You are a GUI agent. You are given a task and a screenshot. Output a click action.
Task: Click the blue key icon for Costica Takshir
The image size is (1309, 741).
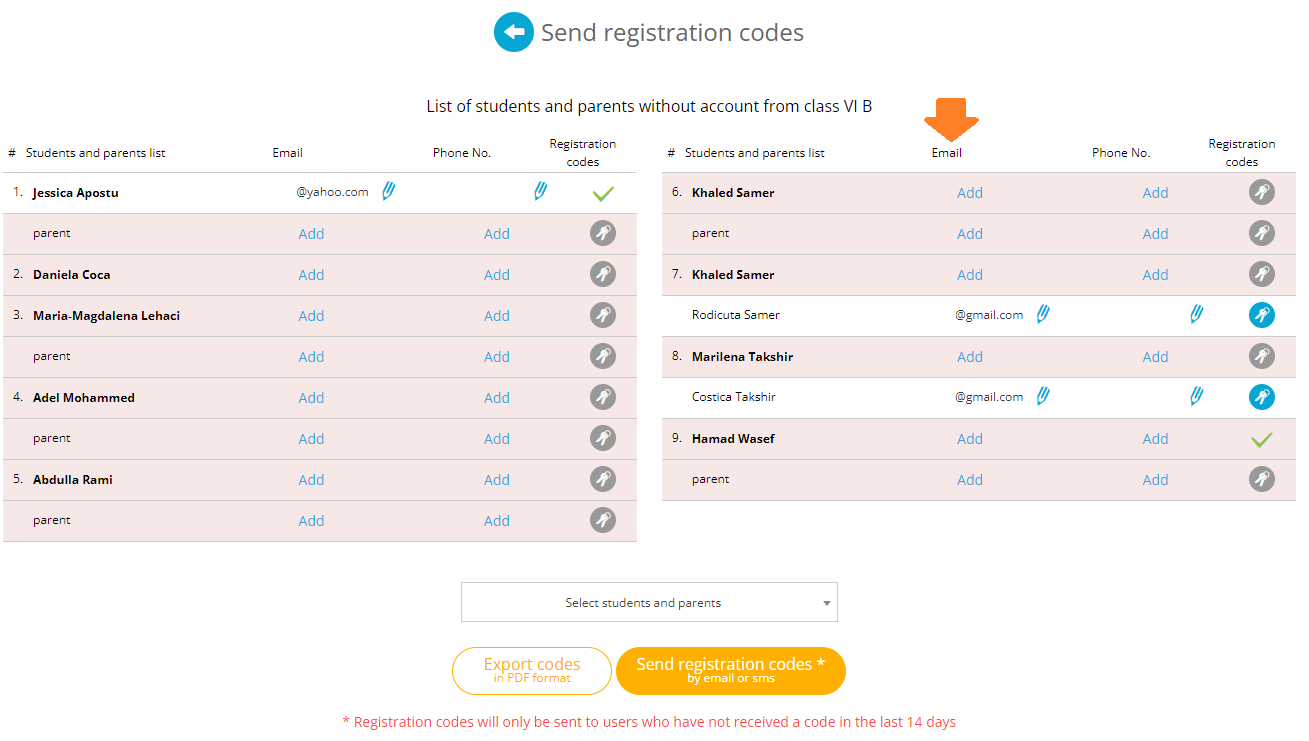pyautogui.click(x=1262, y=397)
